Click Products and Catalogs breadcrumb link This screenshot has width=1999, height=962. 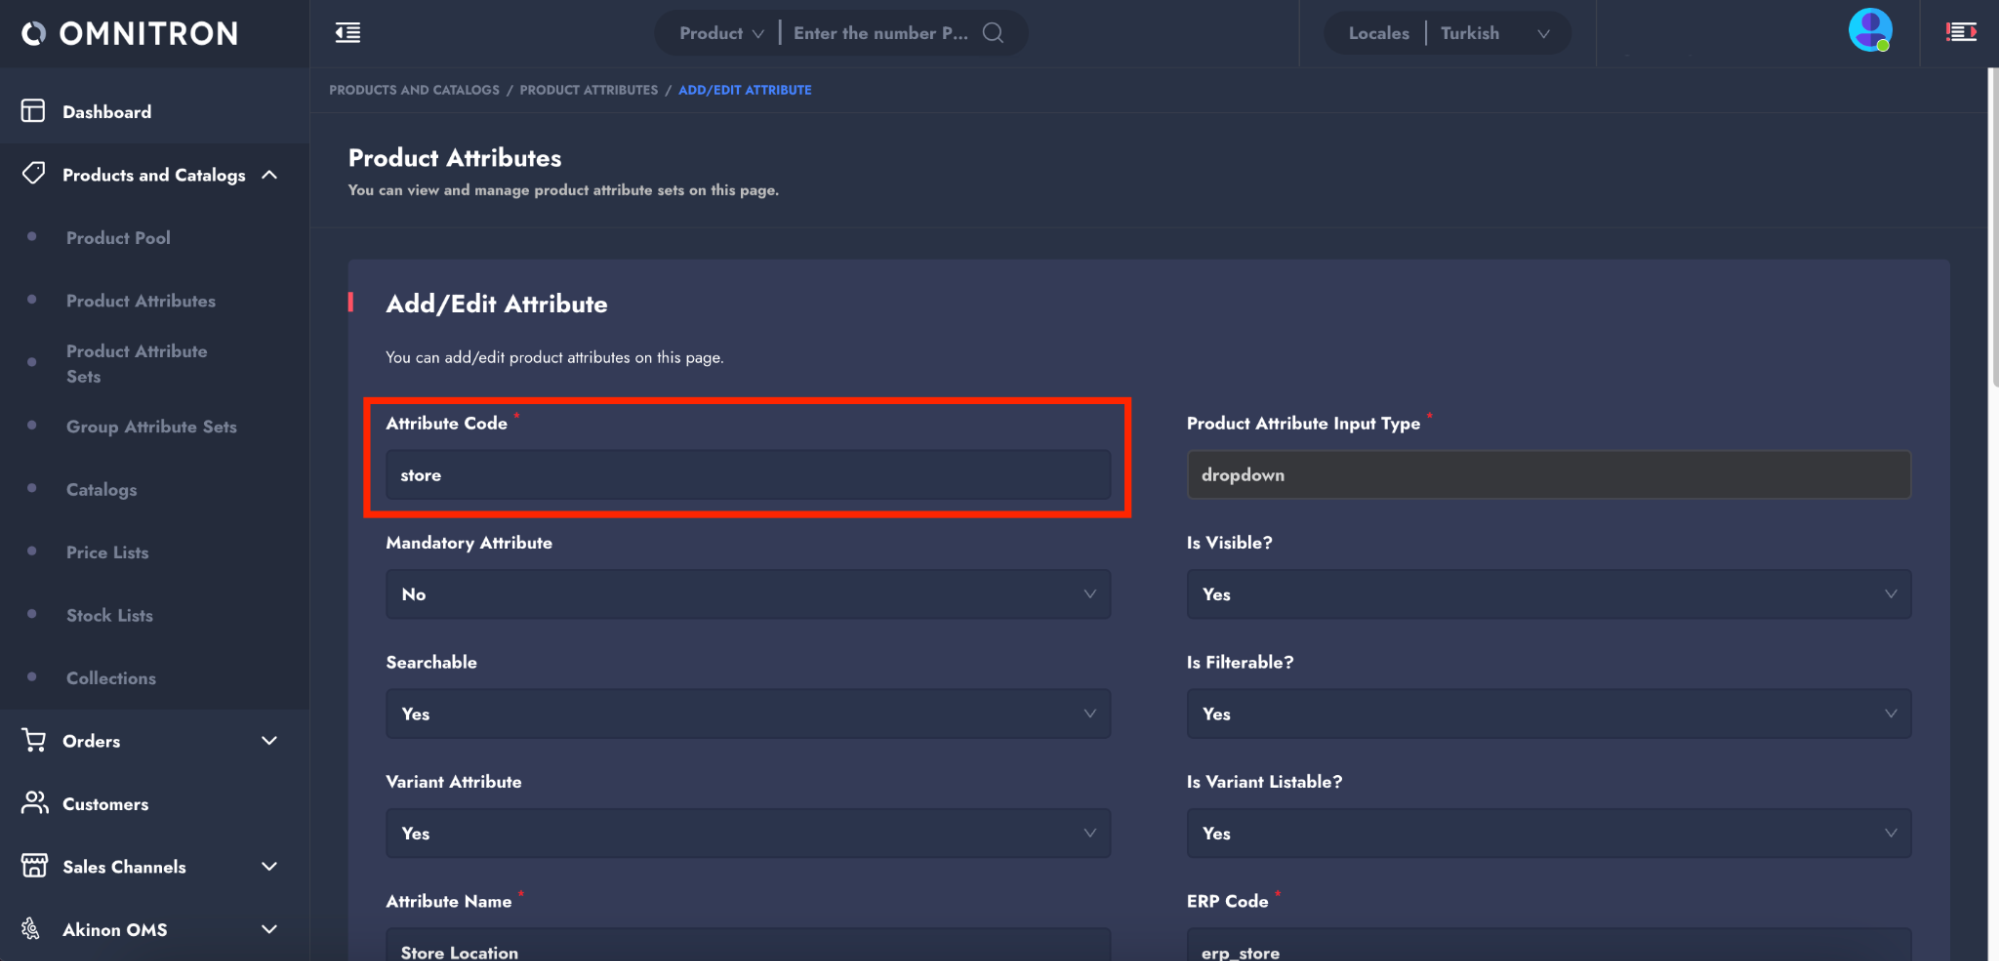click(x=414, y=90)
